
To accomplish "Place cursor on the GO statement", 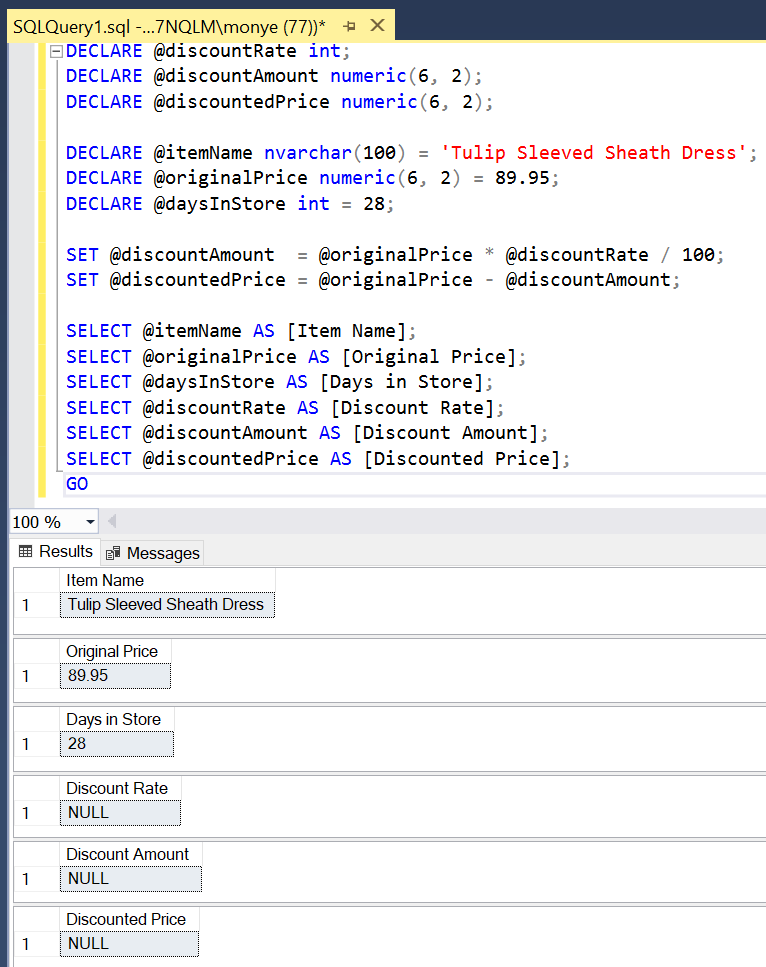I will [x=77, y=484].
